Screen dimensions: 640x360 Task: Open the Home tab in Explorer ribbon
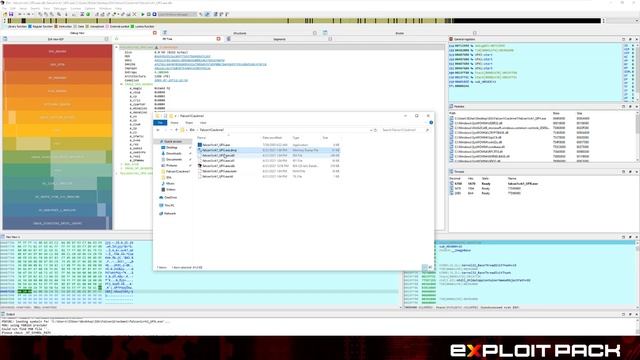[x=174, y=122]
